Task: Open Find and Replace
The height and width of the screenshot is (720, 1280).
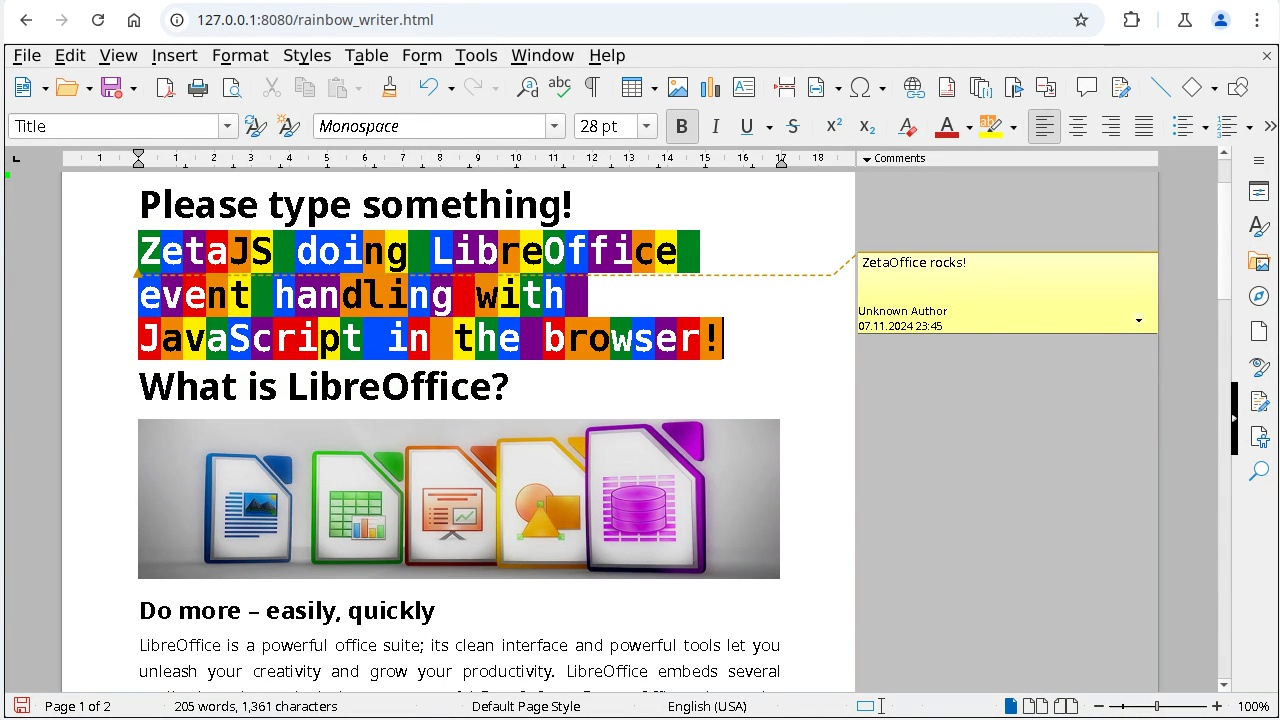Action: click(x=527, y=88)
